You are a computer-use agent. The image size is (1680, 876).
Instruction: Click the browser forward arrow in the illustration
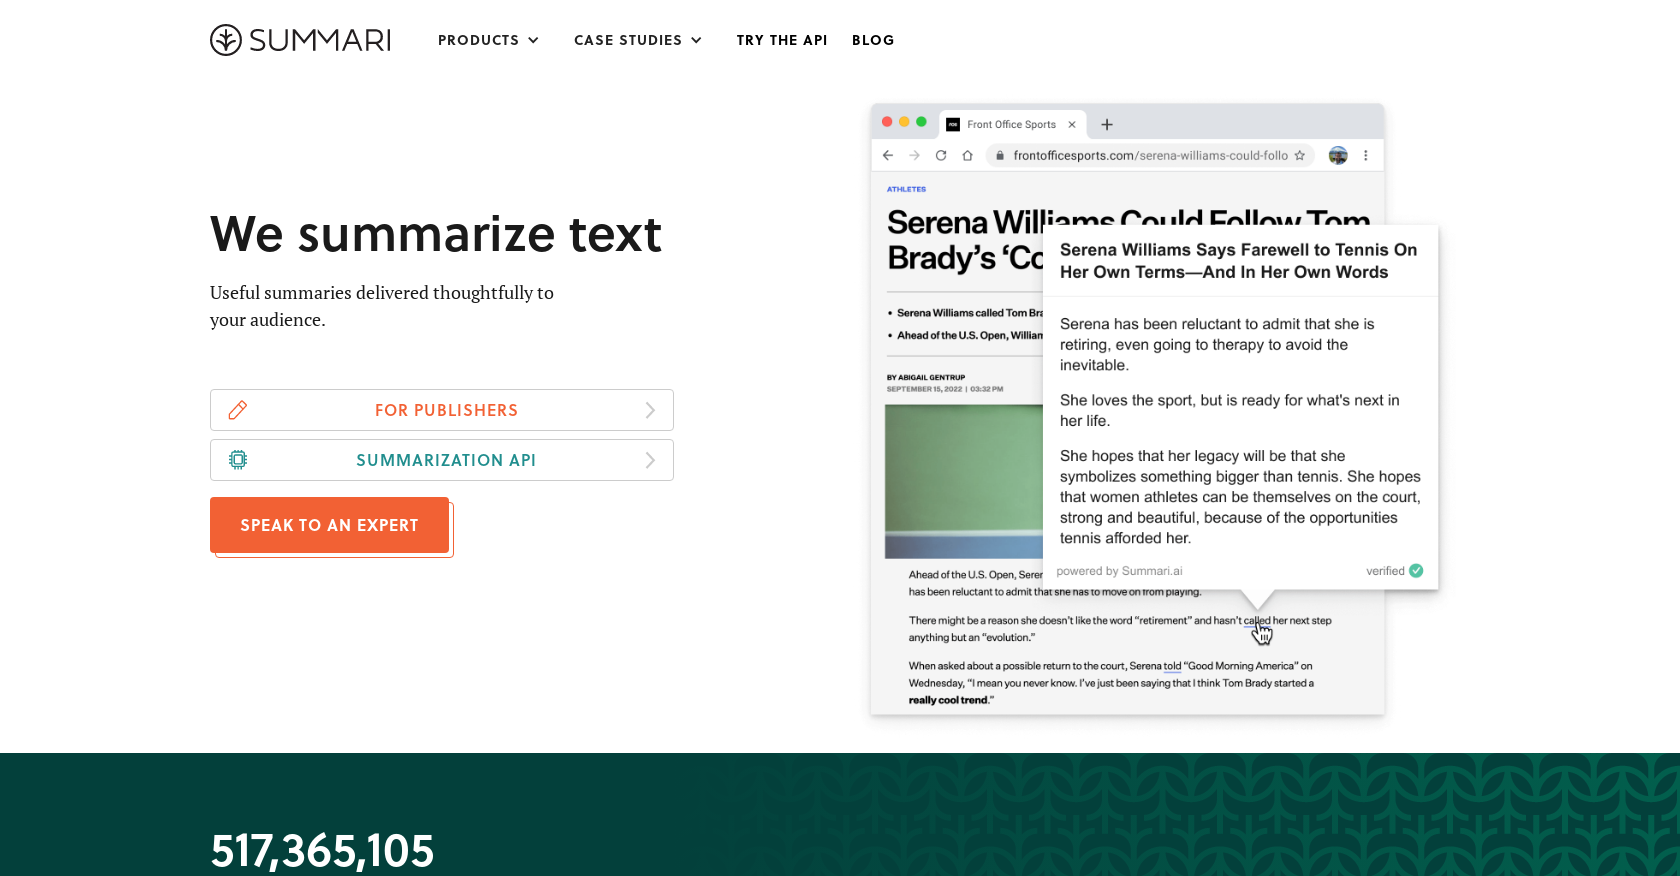(x=914, y=155)
